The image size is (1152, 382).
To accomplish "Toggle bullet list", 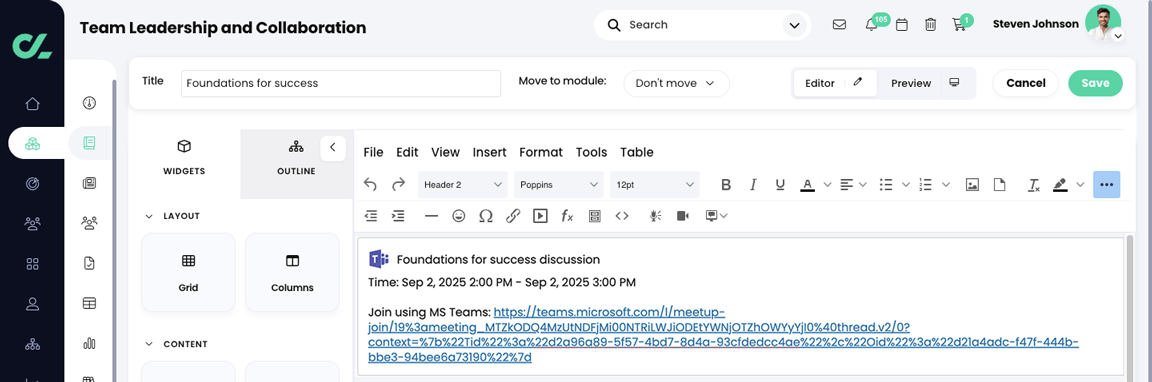I will 887,184.
